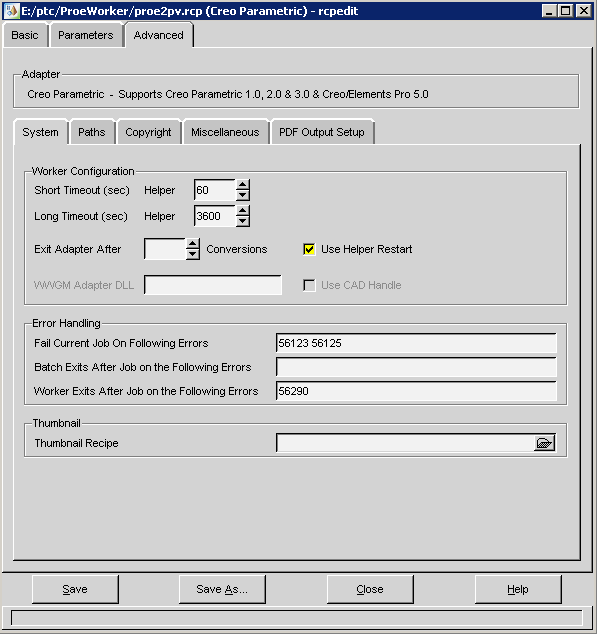
Task: Click the Save button
Action: (75, 589)
